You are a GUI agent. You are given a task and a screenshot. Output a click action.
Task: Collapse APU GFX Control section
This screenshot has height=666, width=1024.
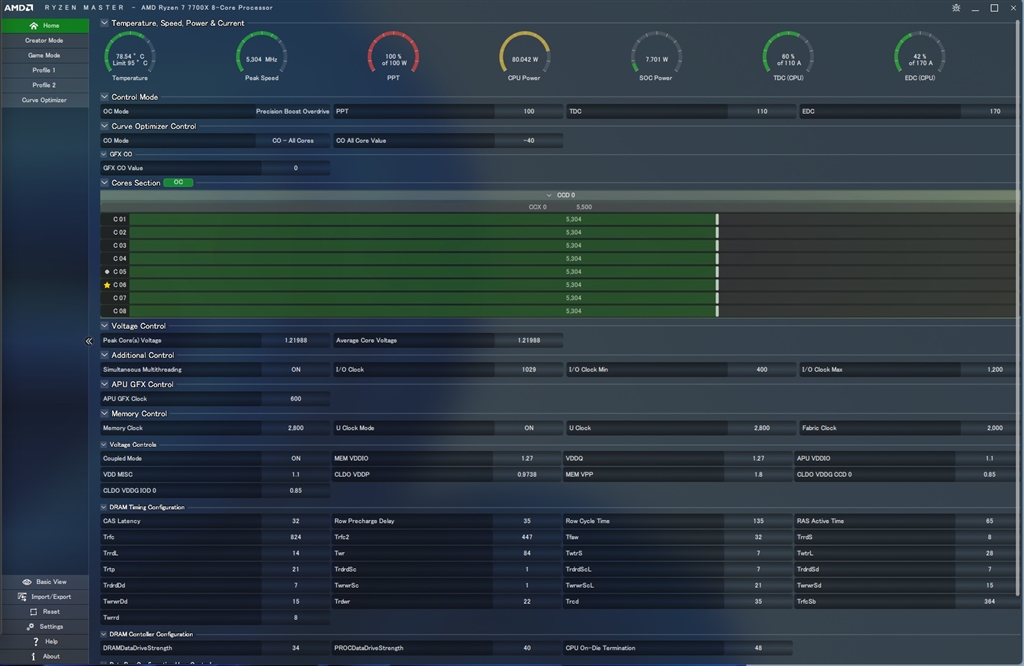104,384
